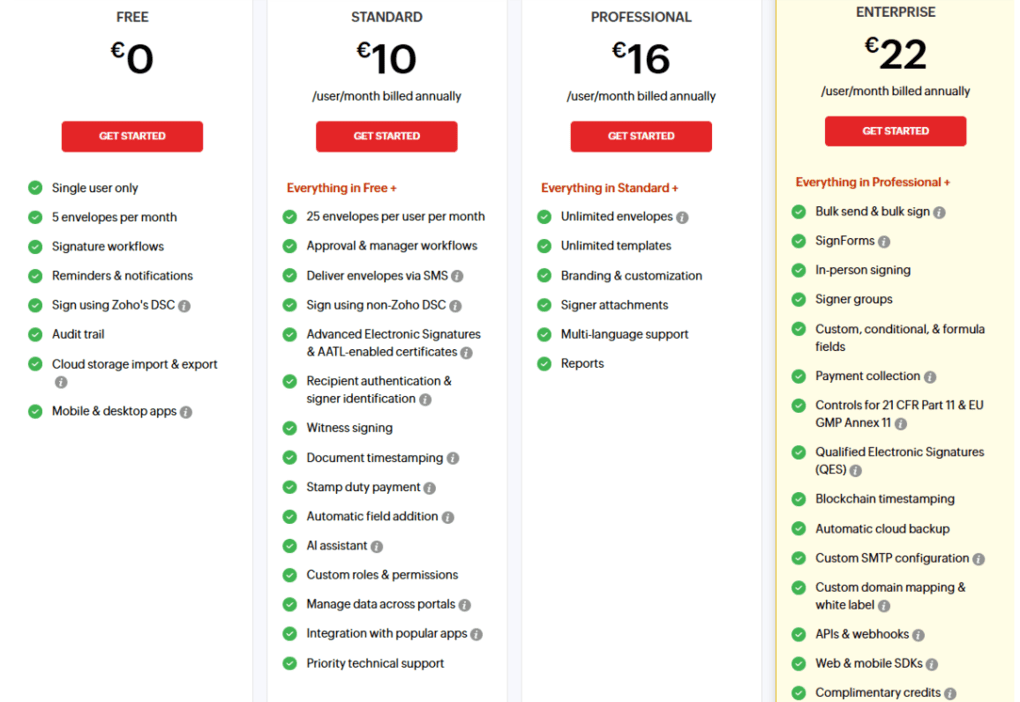Viewport: 1020px width, 702px height.
Task: View info for AI assistant feature
Action: 376,546
